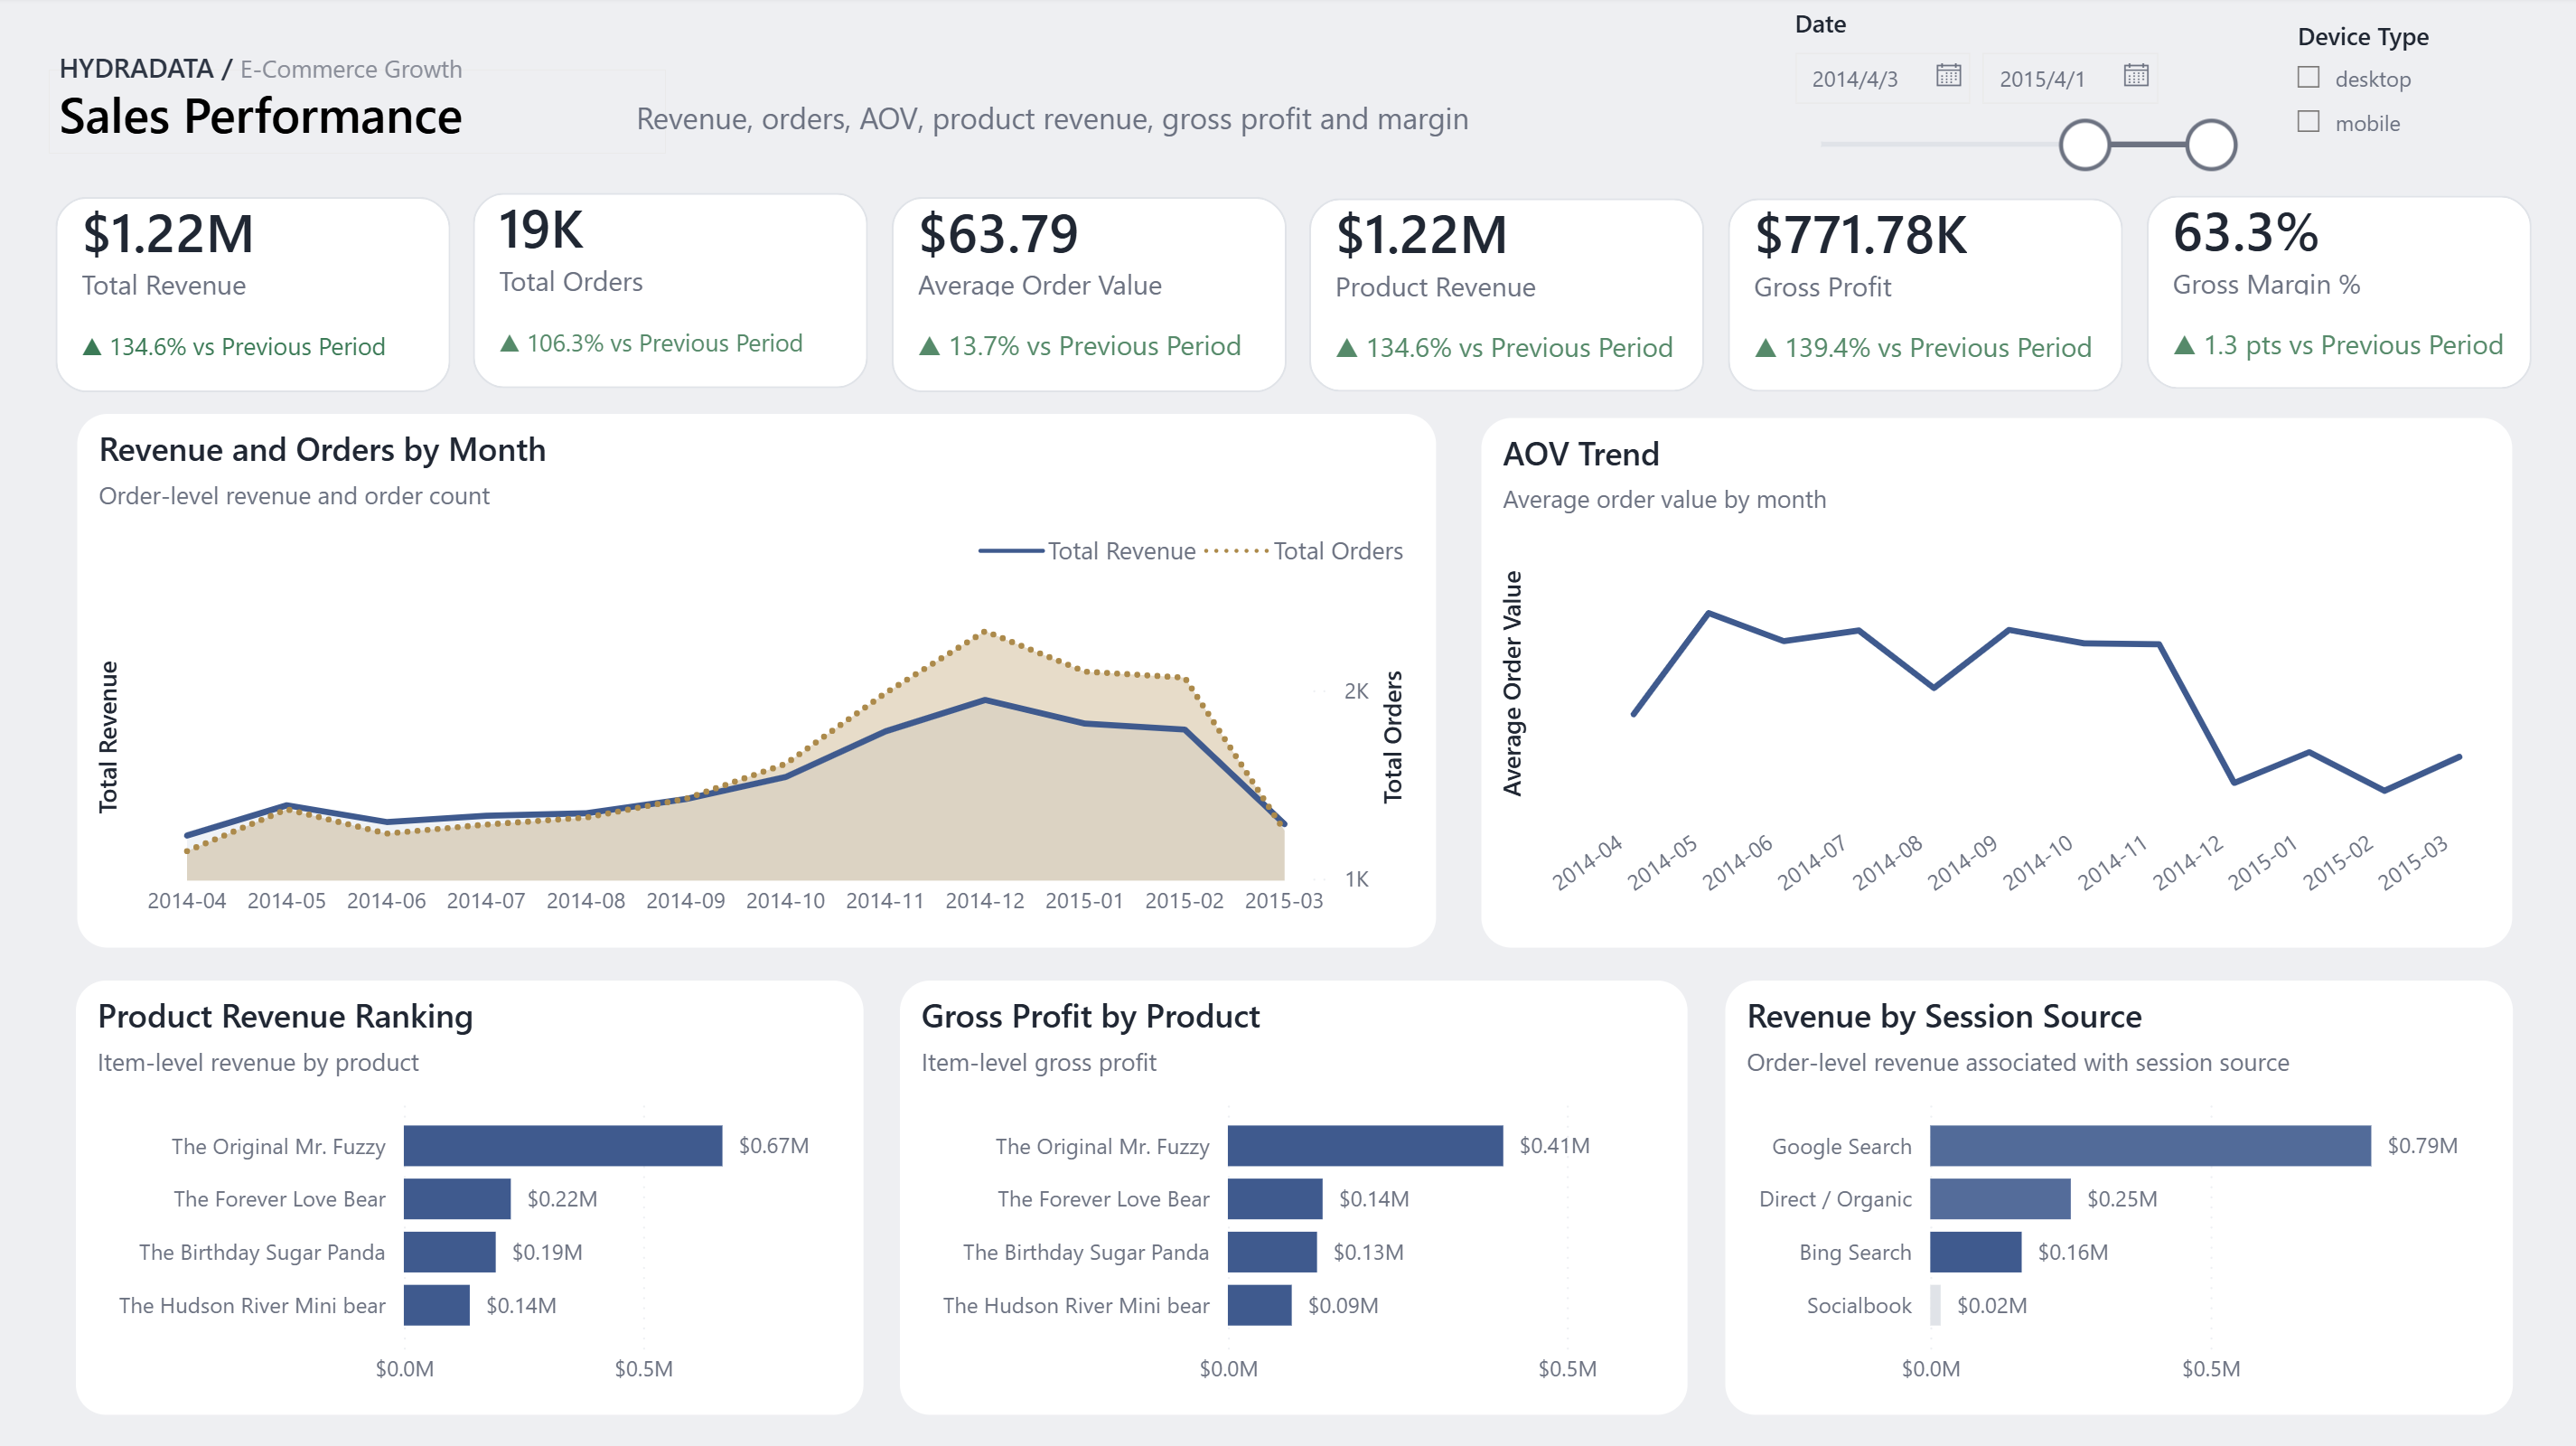Click the Bing Search revenue bar
Viewport: 2576px width, 1446px height.
[1976, 1252]
